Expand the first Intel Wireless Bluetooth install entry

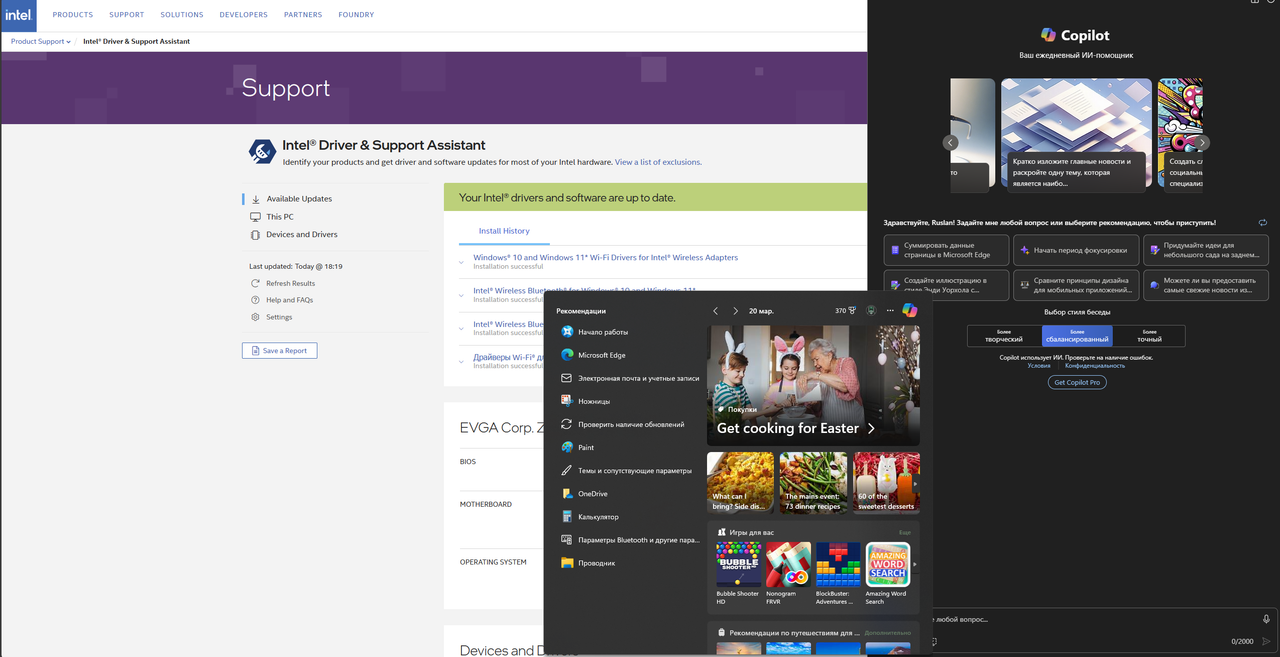click(461, 295)
